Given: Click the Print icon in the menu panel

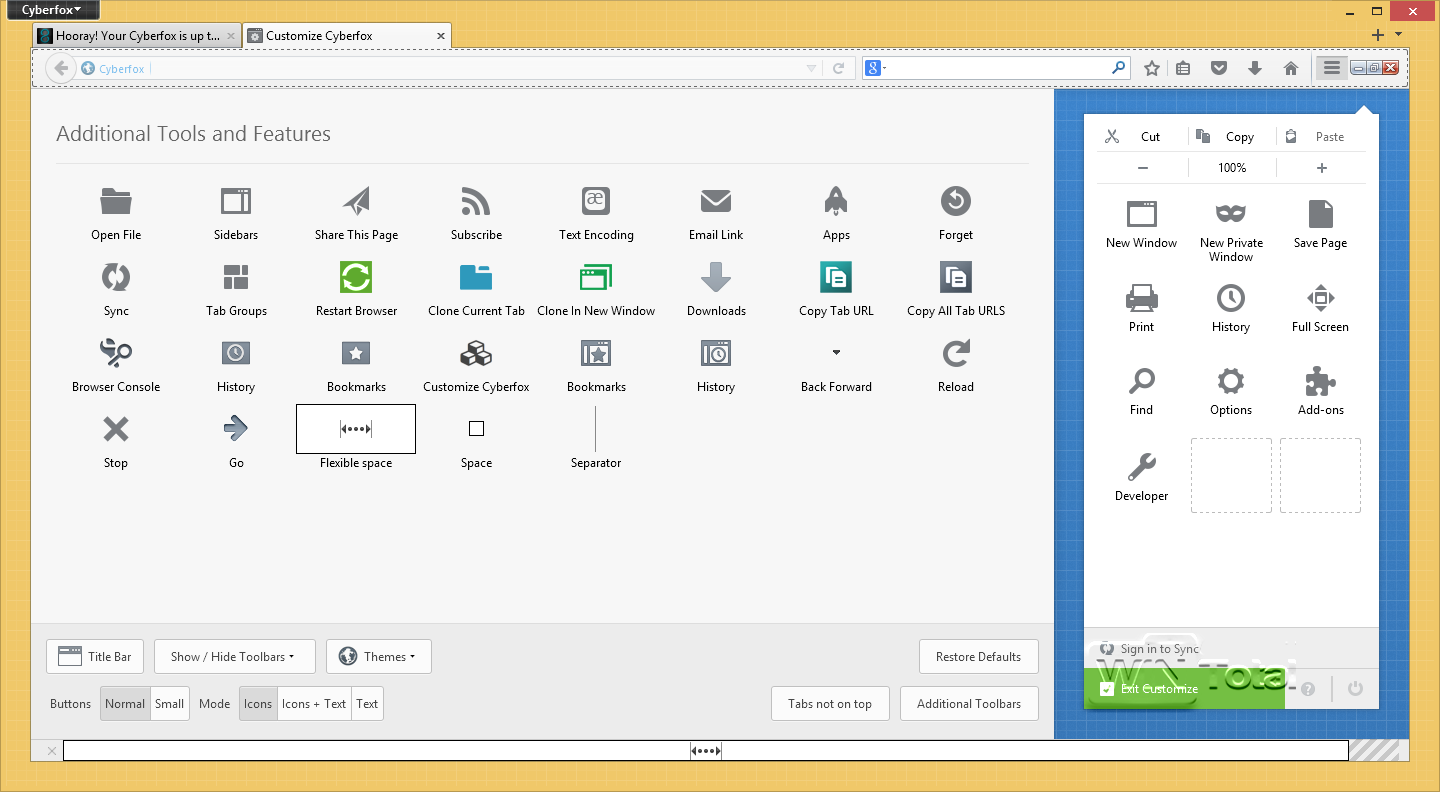Looking at the screenshot, I should click(x=1141, y=297).
